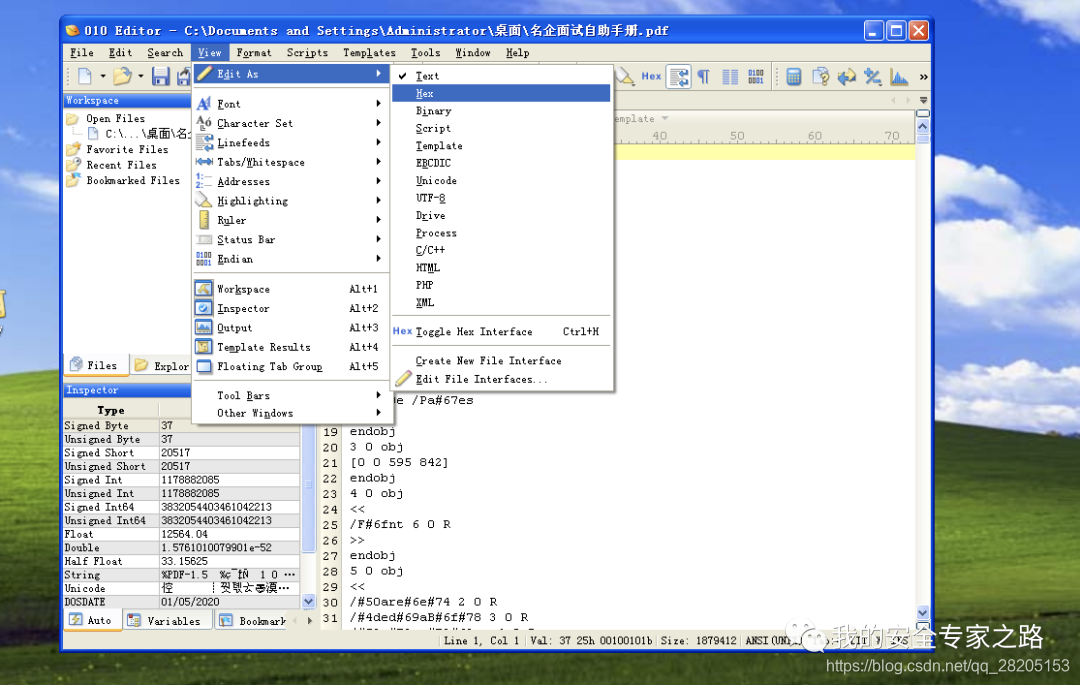
Task: Click the editor vertical scrollbar up arrow
Action: (x=923, y=127)
